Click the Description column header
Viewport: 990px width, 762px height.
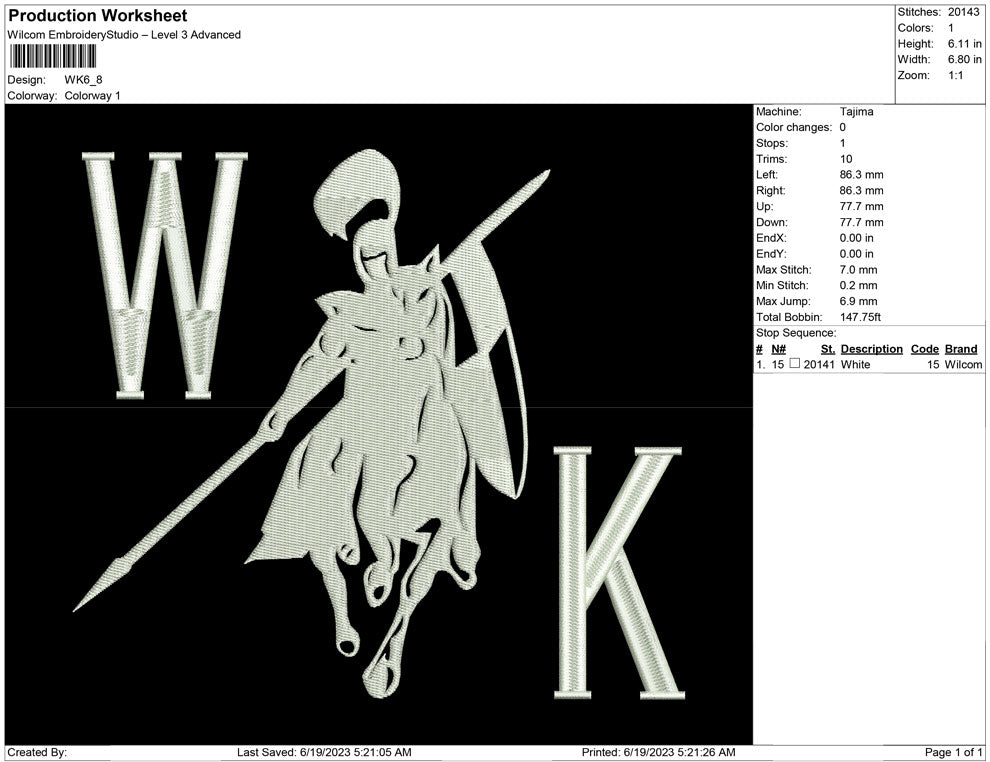click(871, 349)
